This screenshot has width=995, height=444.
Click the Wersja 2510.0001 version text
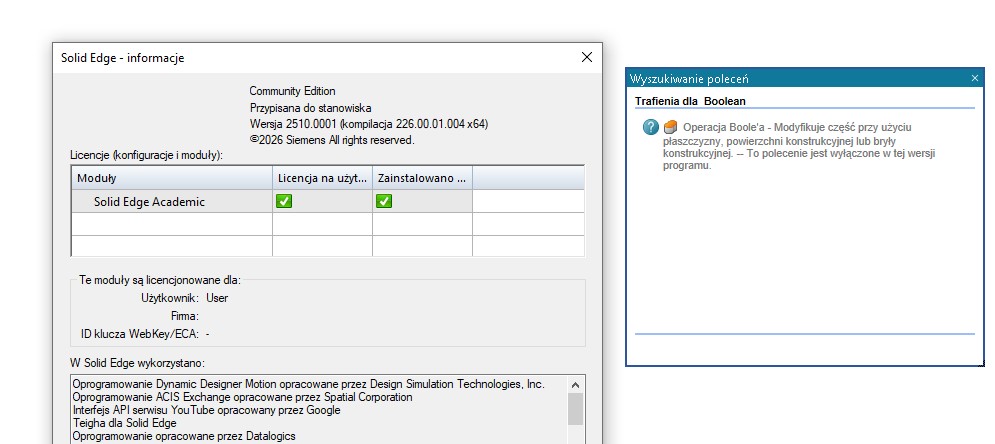coord(369,124)
